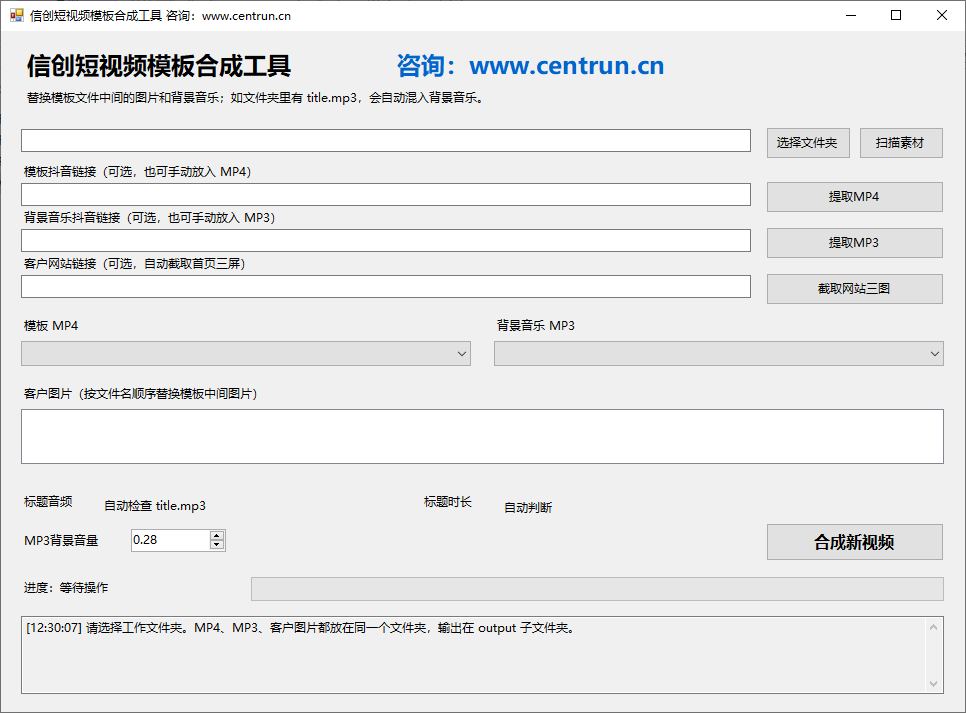This screenshot has width=966, height=713.
Task: Focus the 背景音乐抖音链接 input field
Action: [x=386, y=240]
